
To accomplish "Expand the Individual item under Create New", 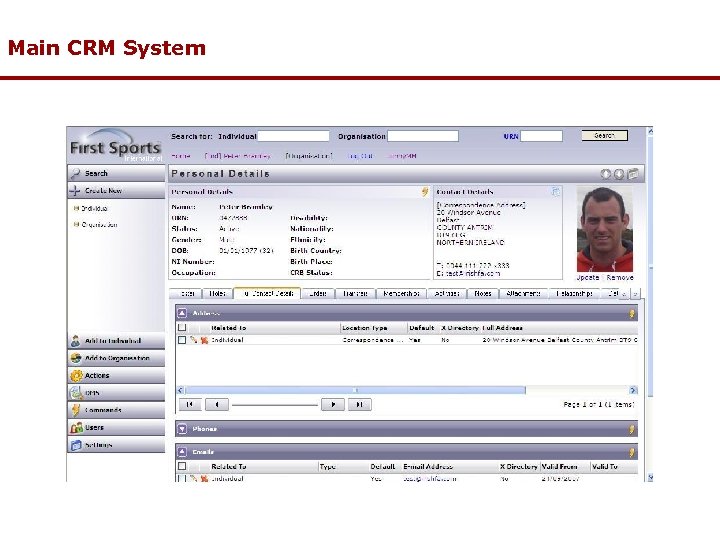I will (x=77, y=208).
